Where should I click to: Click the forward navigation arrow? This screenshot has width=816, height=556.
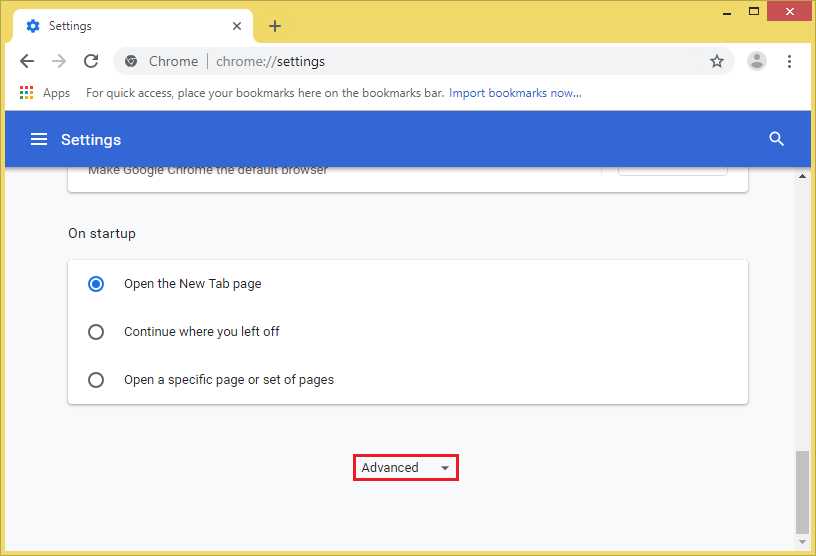tap(59, 61)
